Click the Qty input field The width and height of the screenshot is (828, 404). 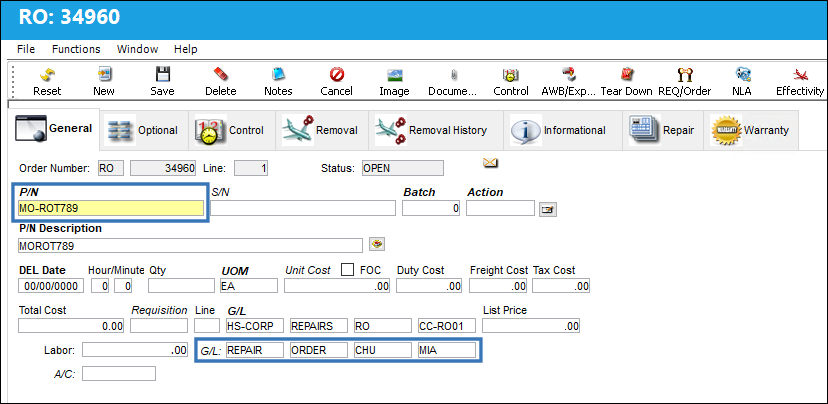click(x=182, y=286)
